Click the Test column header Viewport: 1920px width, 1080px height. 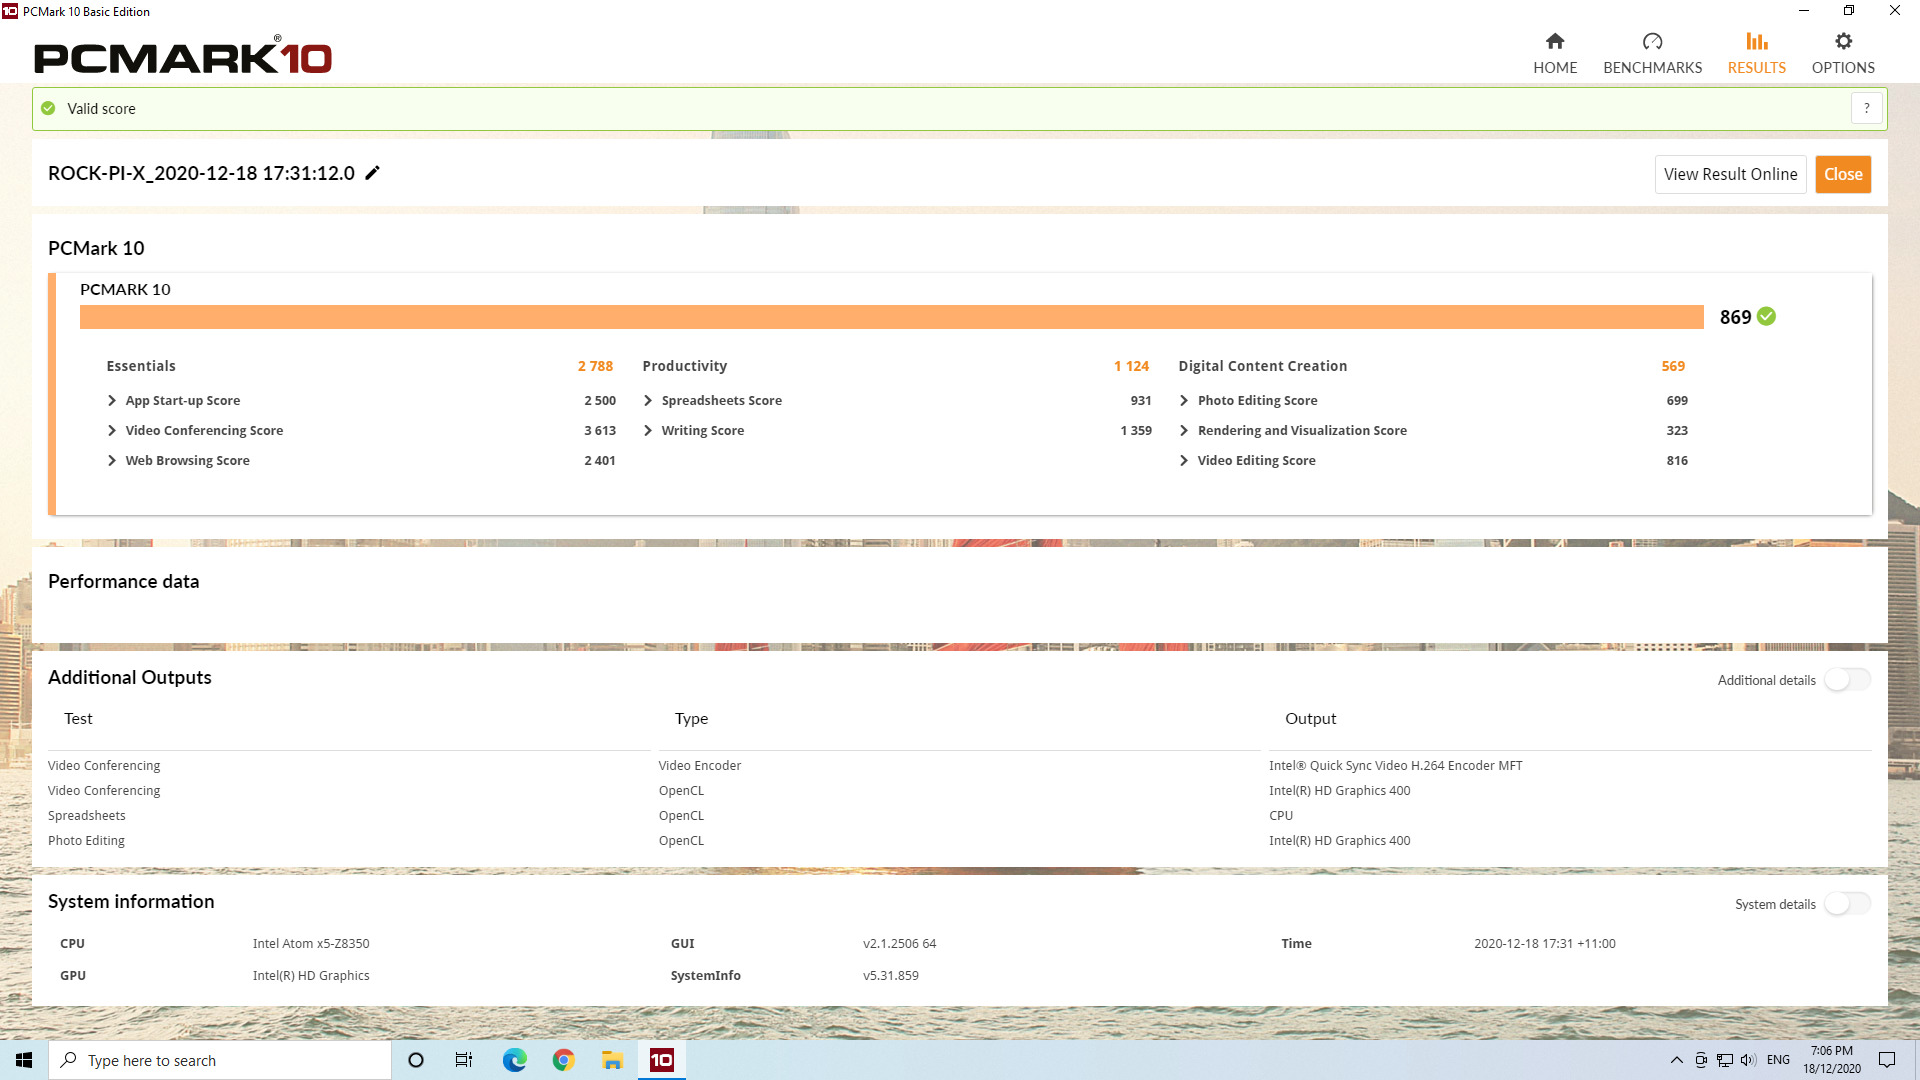click(78, 719)
